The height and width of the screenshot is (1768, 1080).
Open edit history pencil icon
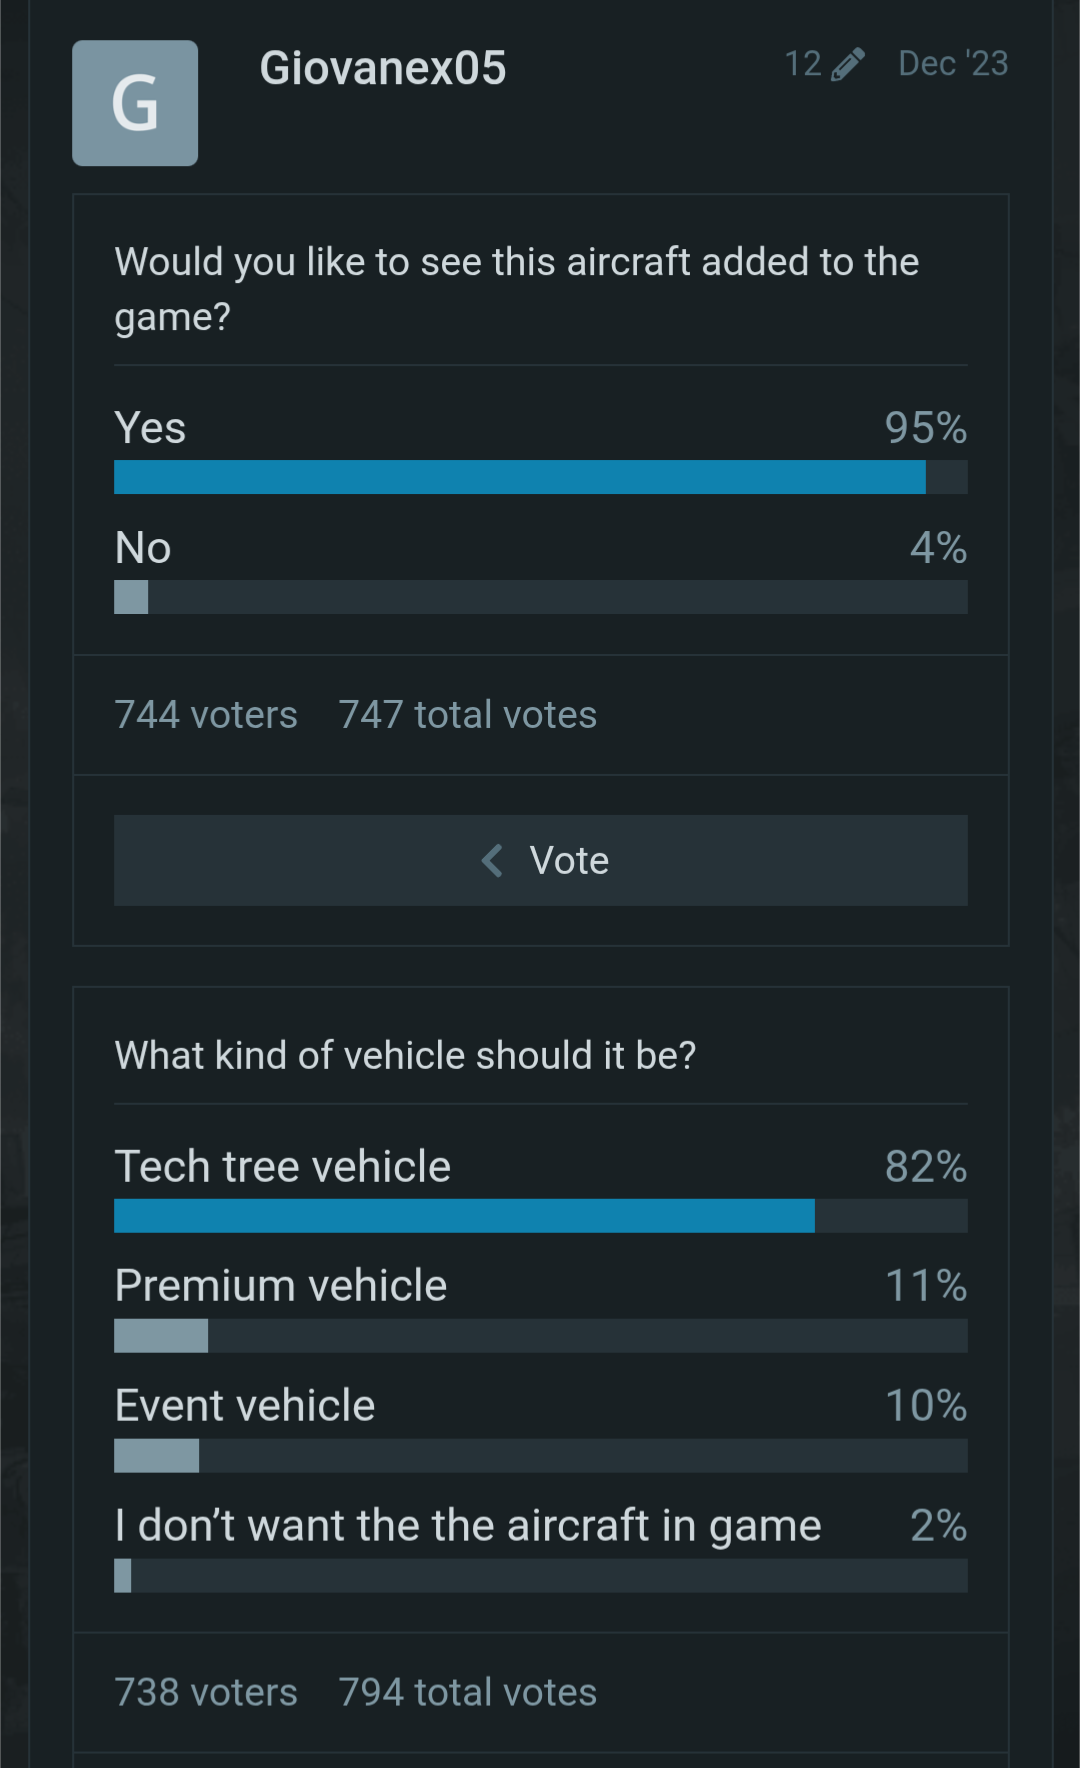click(847, 64)
